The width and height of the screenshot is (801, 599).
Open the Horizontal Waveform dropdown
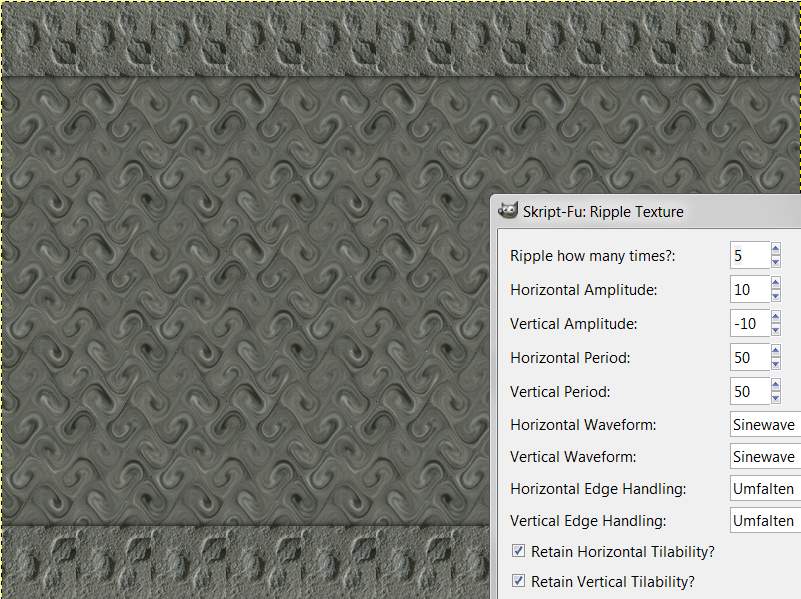click(x=765, y=424)
